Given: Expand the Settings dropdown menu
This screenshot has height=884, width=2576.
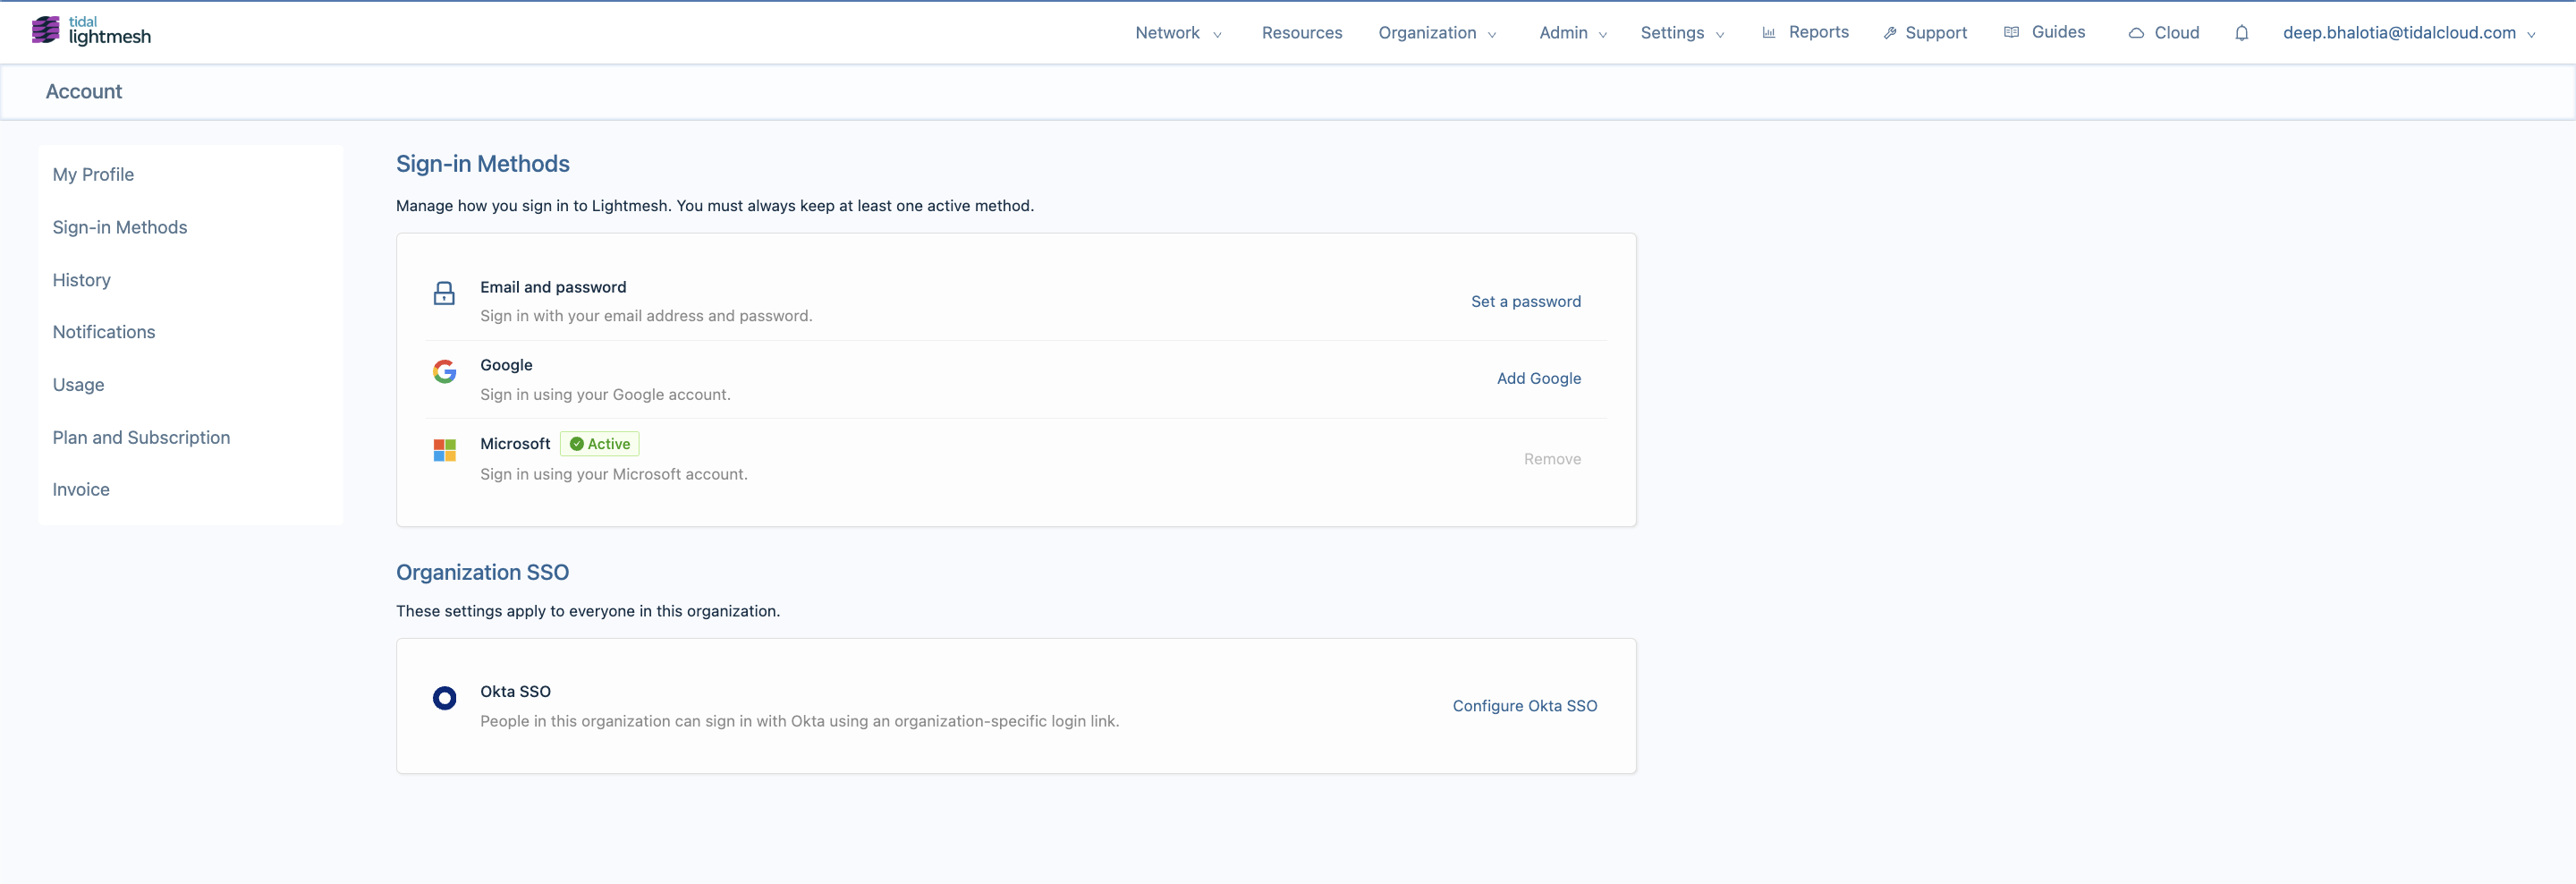Looking at the screenshot, I should tap(1682, 33).
